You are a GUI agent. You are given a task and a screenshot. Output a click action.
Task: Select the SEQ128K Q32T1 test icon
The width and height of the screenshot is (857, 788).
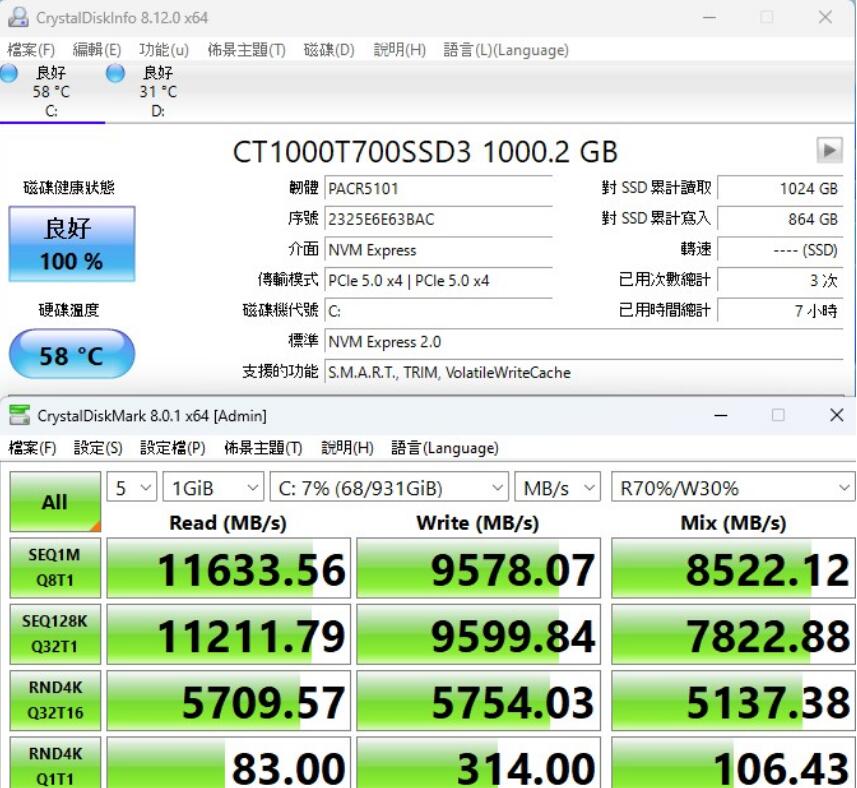(x=54, y=634)
